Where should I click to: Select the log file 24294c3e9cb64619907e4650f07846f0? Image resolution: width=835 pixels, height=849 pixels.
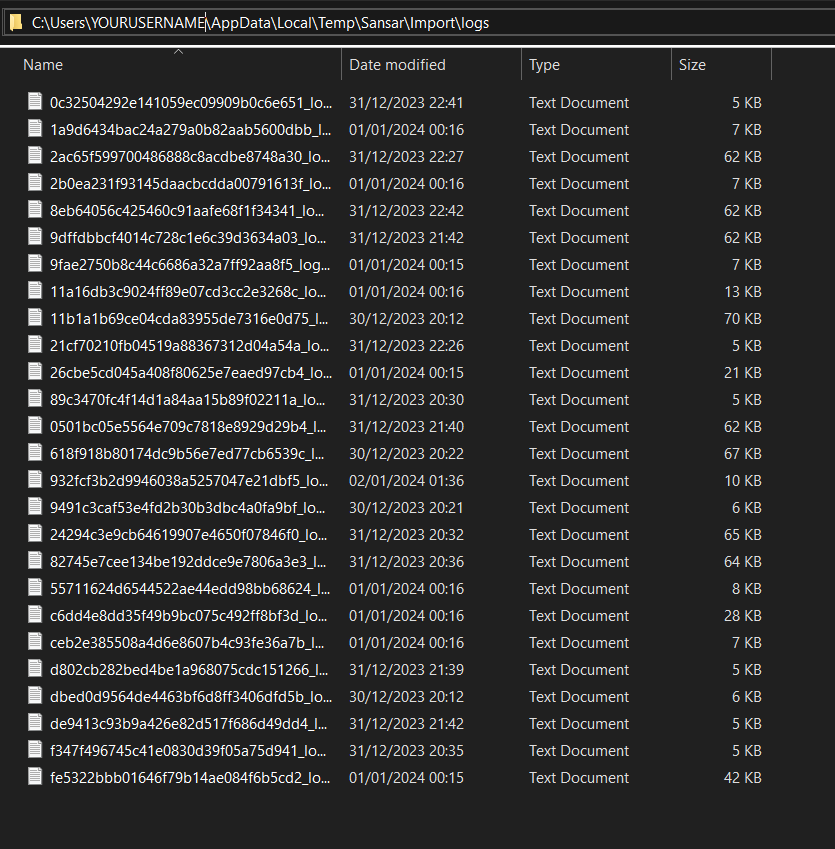189,535
